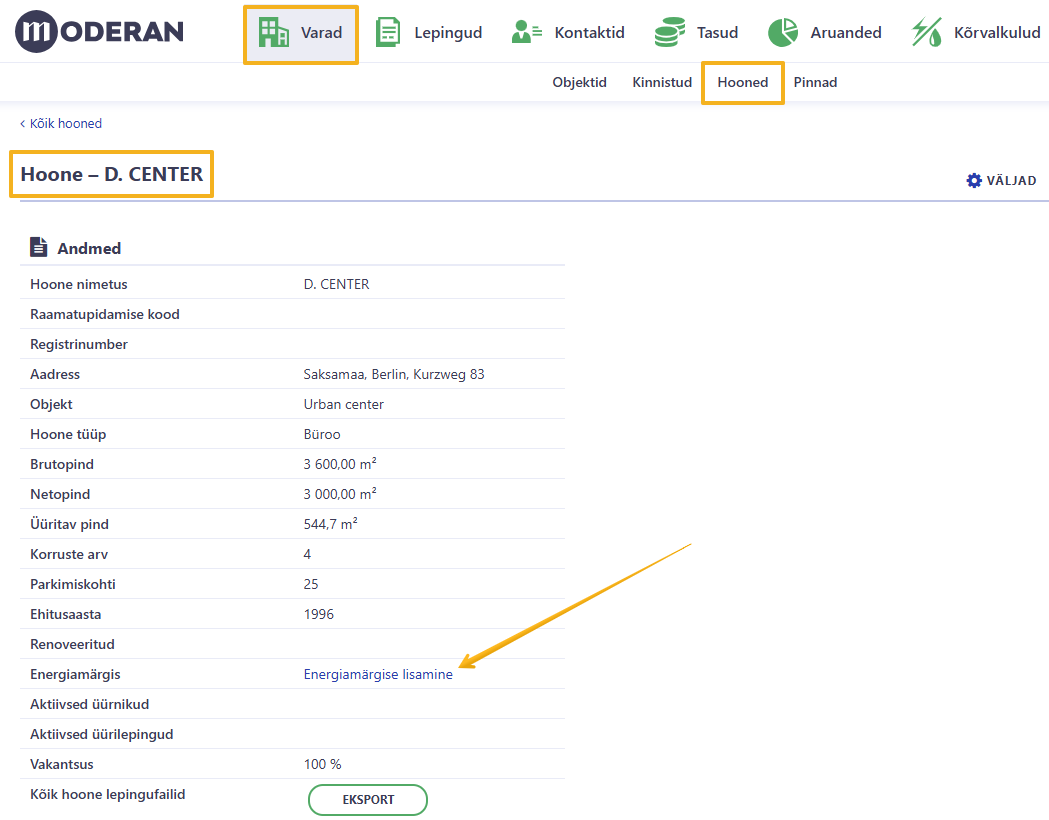Click the Hoone tüüp label
The height and width of the screenshot is (820, 1049).
pyautogui.click(x=68, y=435)
